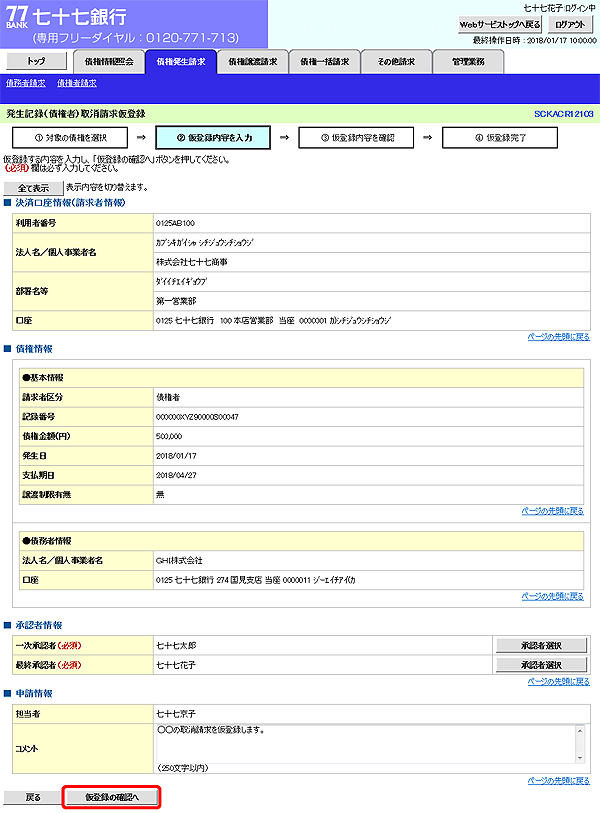Screen dimensions: 600x813
Task: Click 申請情報 section heading
Action: tap(34, 693)
